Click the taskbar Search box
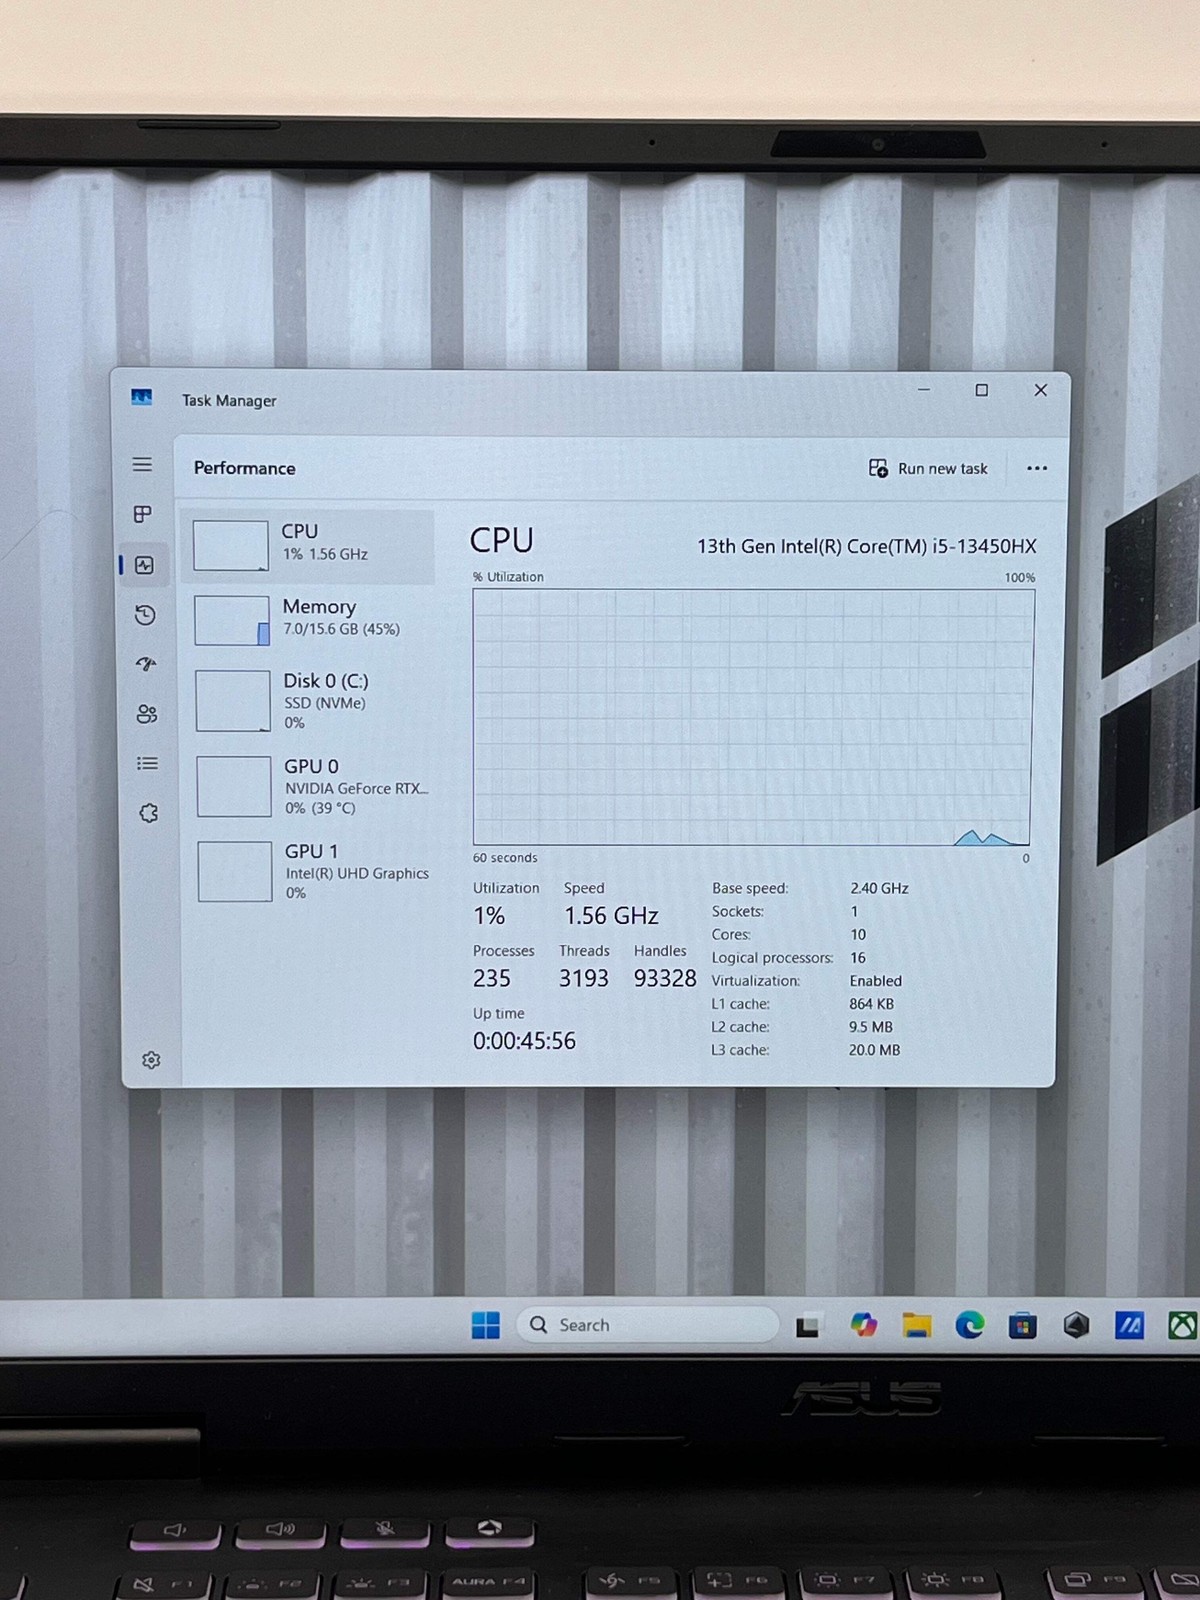 (x=647, y=1325)
